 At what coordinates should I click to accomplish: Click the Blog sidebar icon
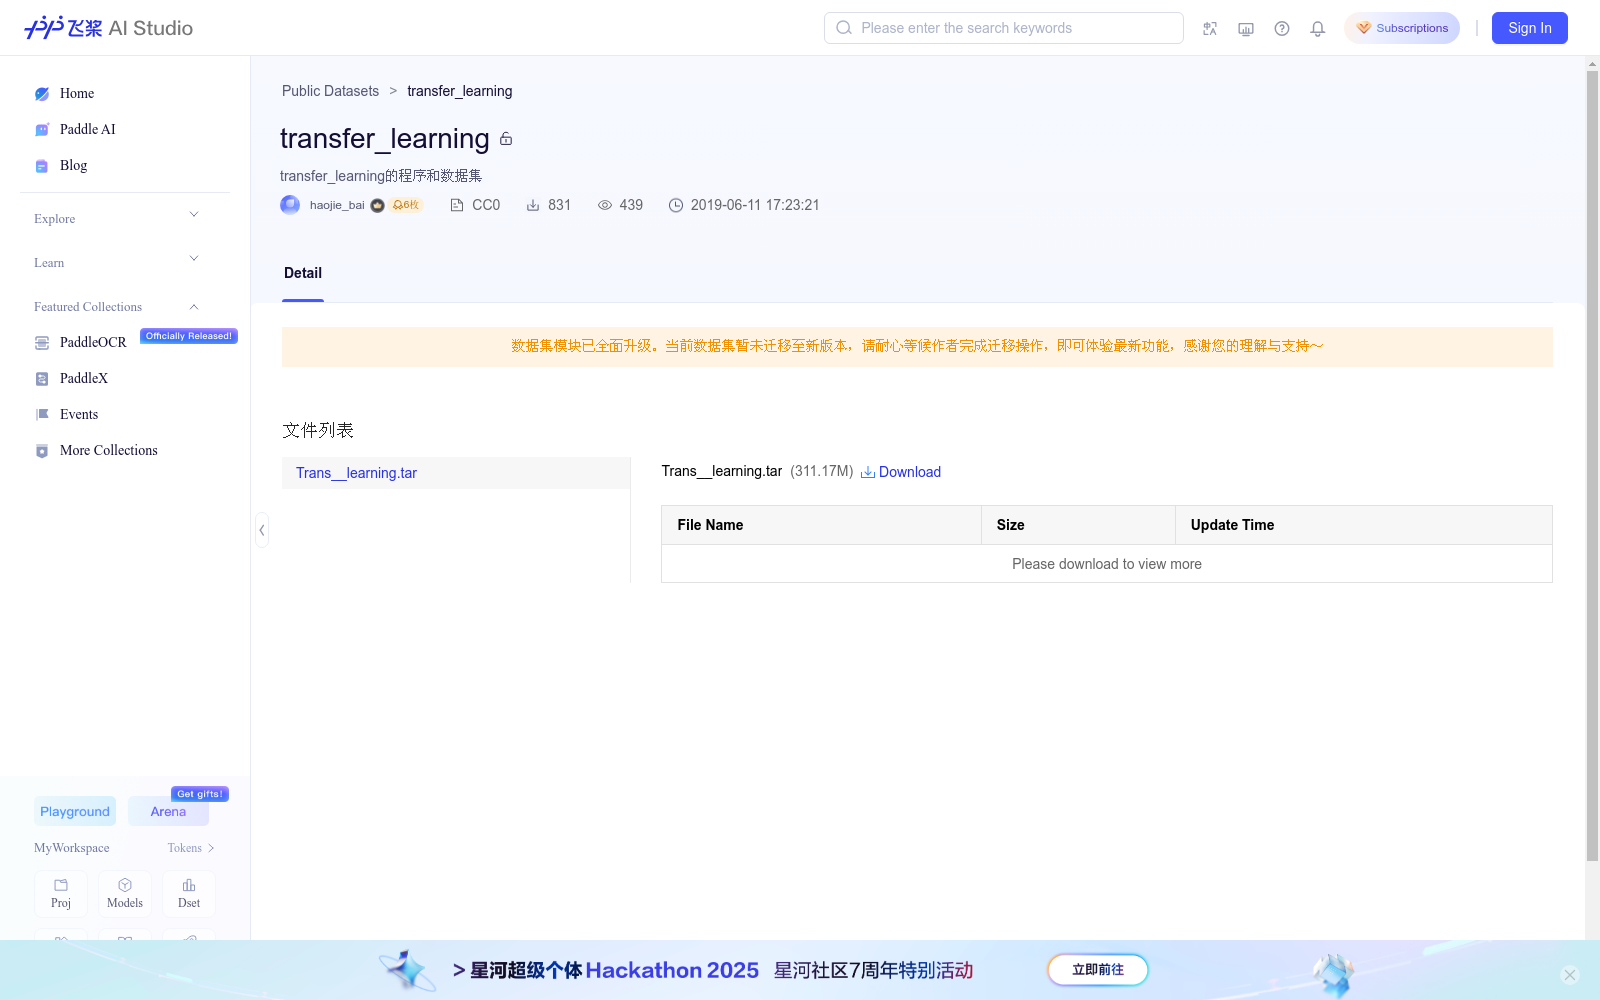pyautogui.click(x=42, y=166)
